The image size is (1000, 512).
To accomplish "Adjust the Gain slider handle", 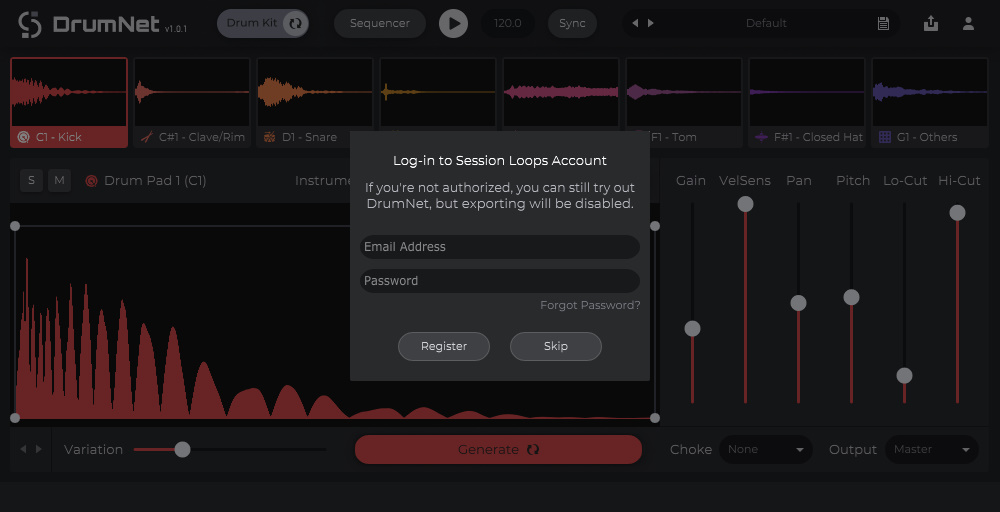I will click(x=692, y=328).
